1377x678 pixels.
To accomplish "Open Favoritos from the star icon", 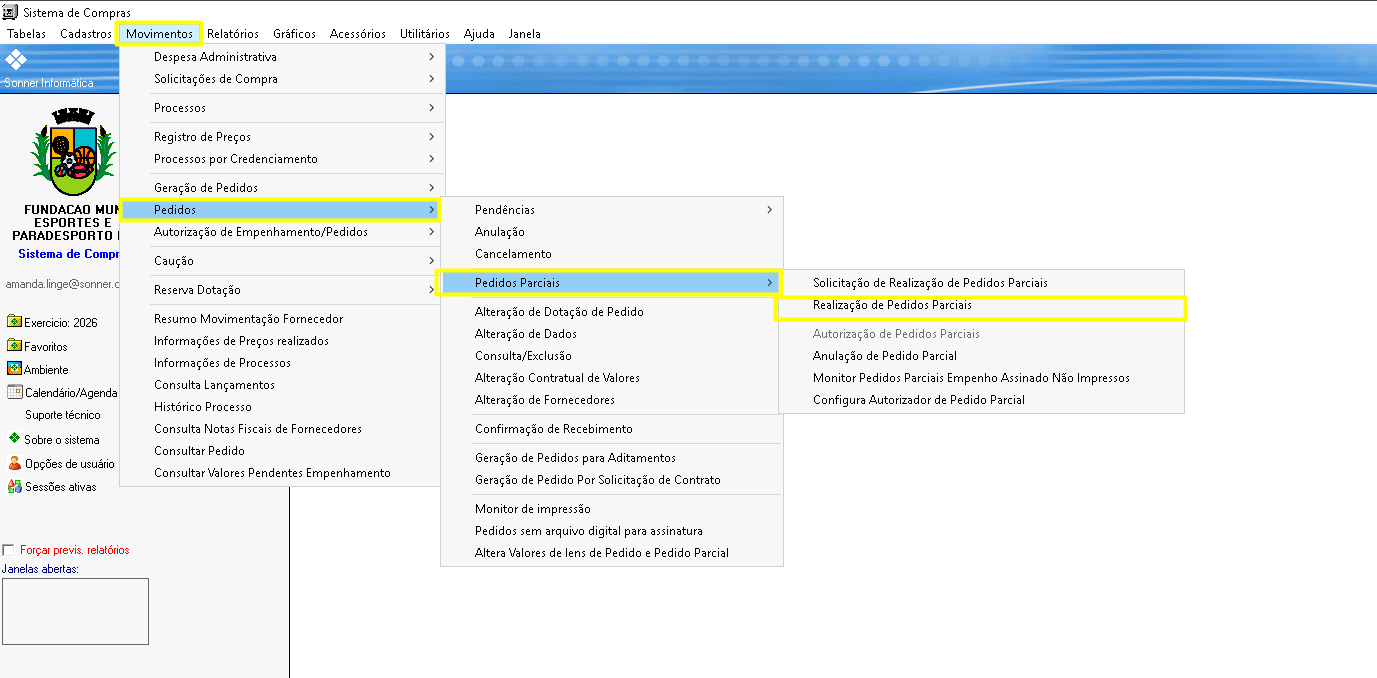I will click(14, 346).
